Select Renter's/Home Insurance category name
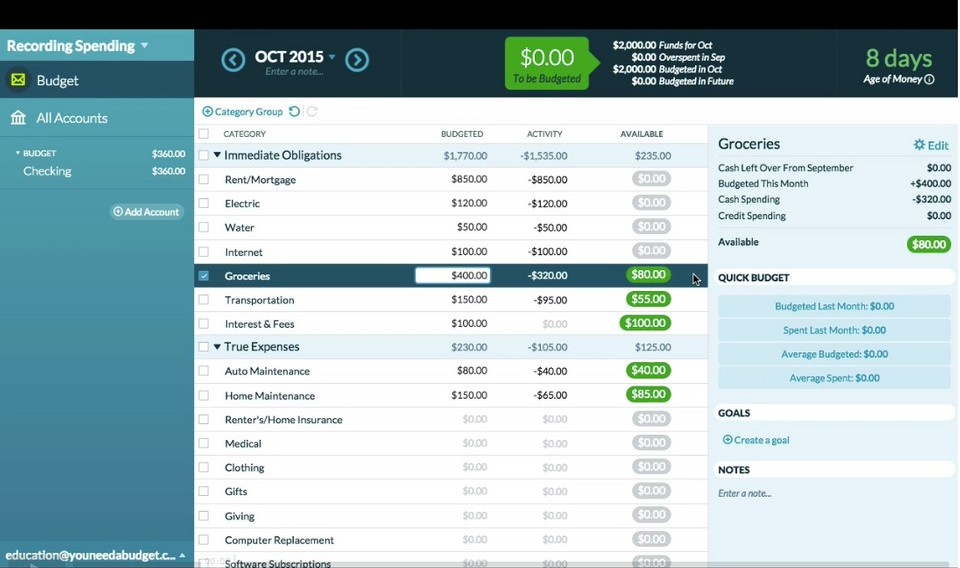The width and height of the screenshot is (960, 568). click(x=283, y=420)
